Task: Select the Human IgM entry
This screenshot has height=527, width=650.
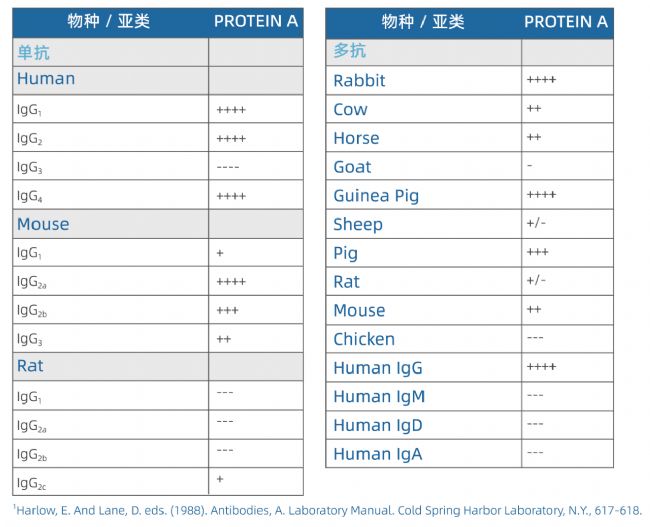Action: (x=379, y=397)
